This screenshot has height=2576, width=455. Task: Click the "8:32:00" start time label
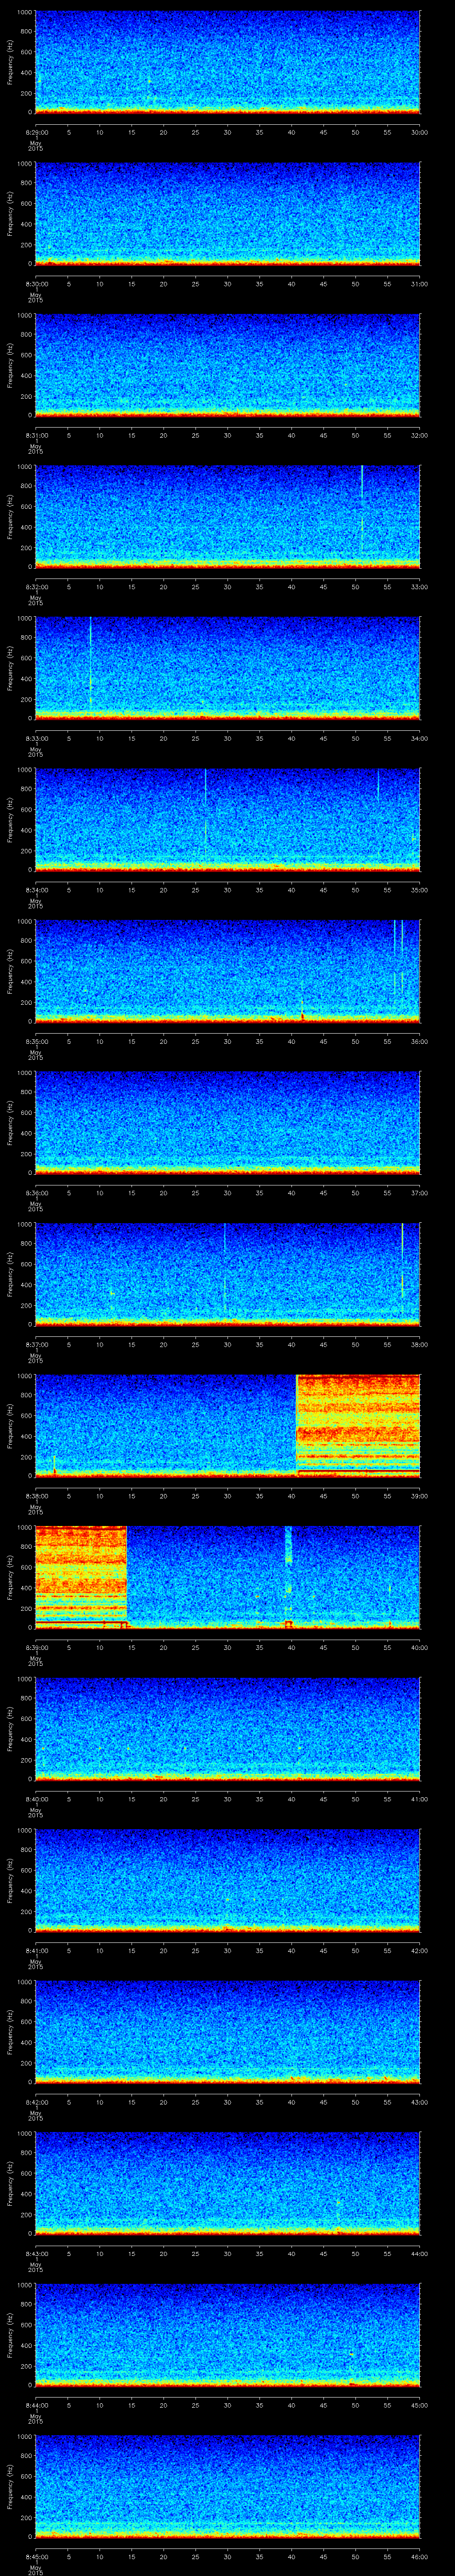click(x=36, y=587)
